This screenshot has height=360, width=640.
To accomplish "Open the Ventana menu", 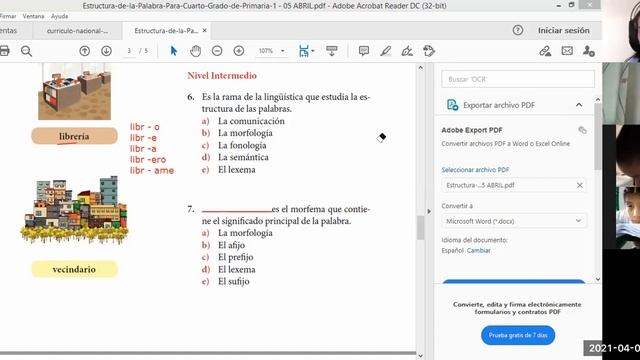I will click(x=33, y=16).
